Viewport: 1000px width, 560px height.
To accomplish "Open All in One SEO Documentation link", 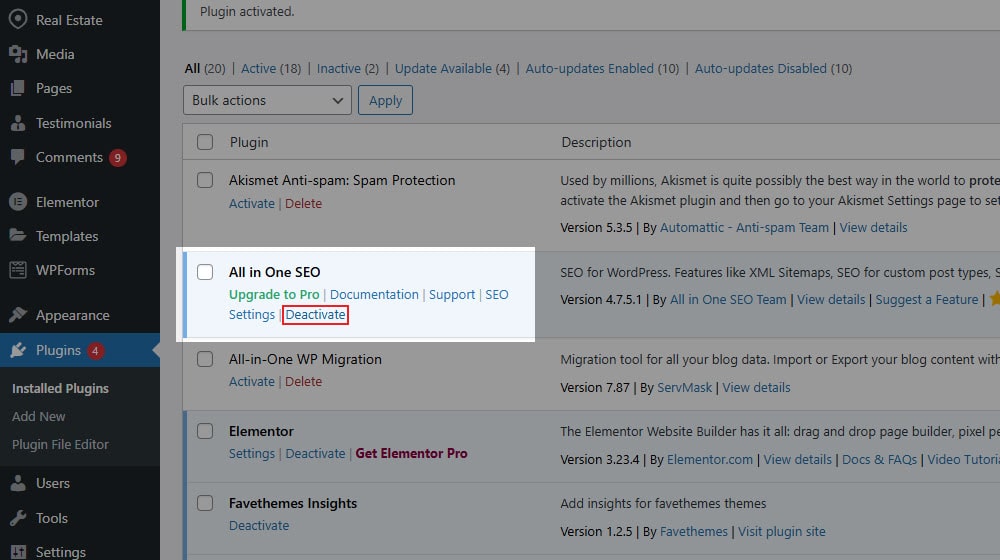I will pos(374,295).
